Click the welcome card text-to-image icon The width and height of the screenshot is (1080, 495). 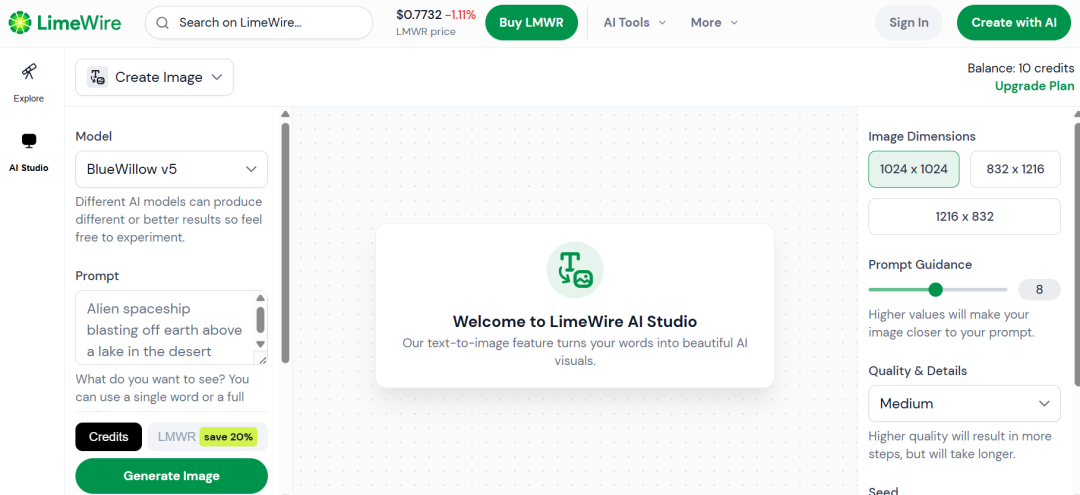[x=575, y=269]
